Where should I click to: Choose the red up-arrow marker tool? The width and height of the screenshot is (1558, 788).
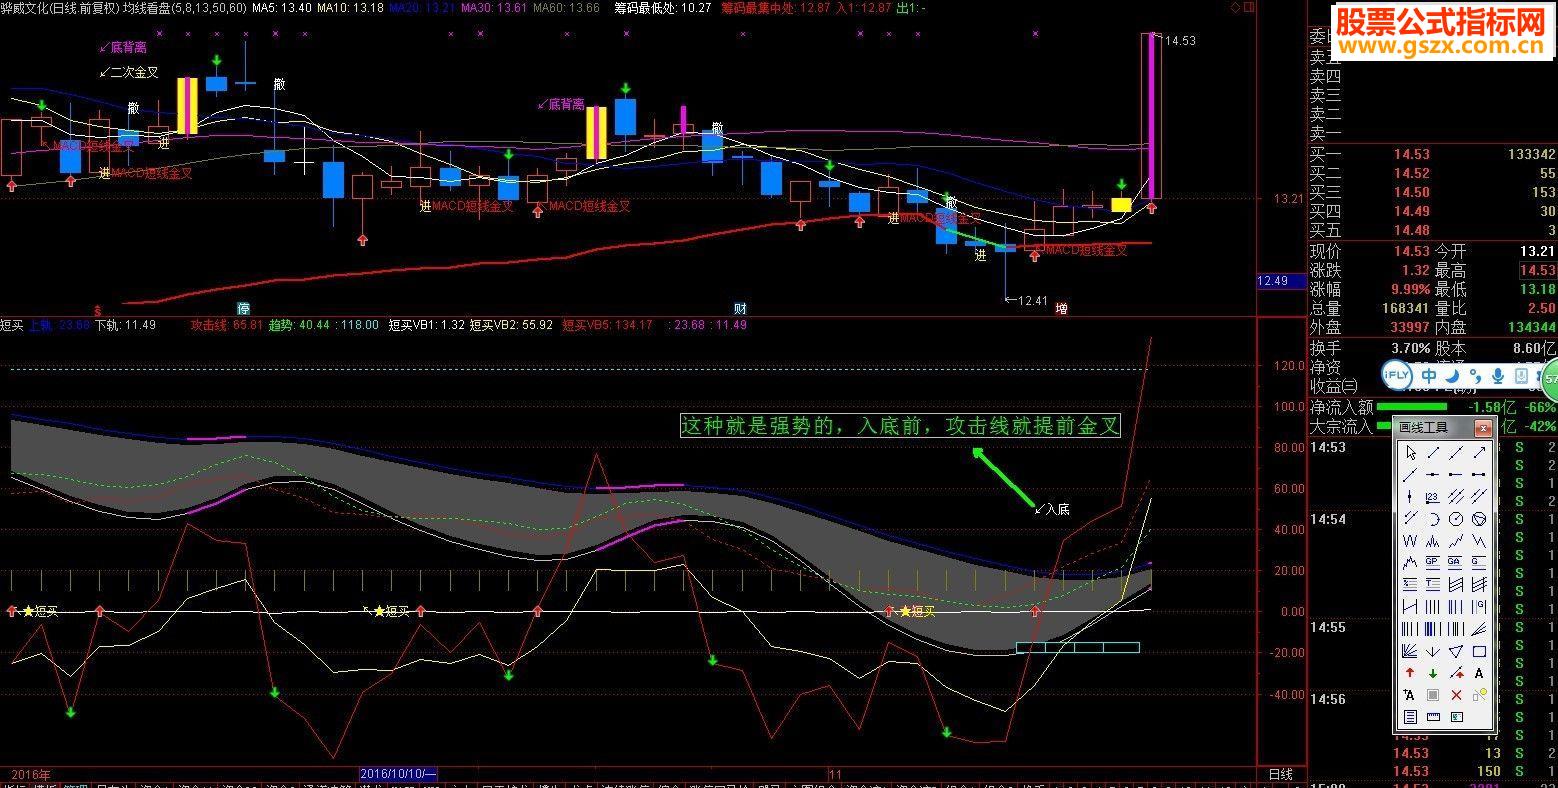tap(1410, 673)
